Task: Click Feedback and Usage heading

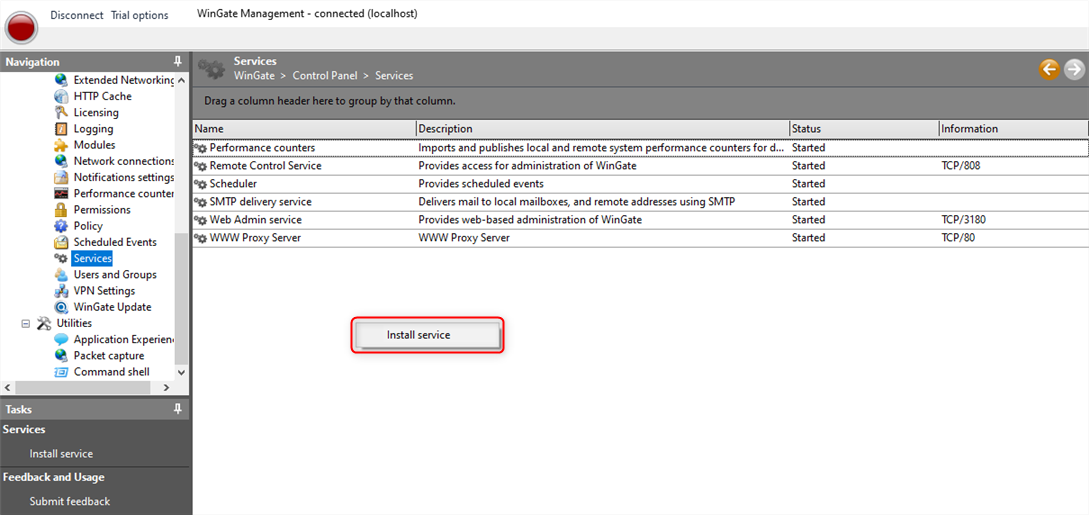Action: 53,478
